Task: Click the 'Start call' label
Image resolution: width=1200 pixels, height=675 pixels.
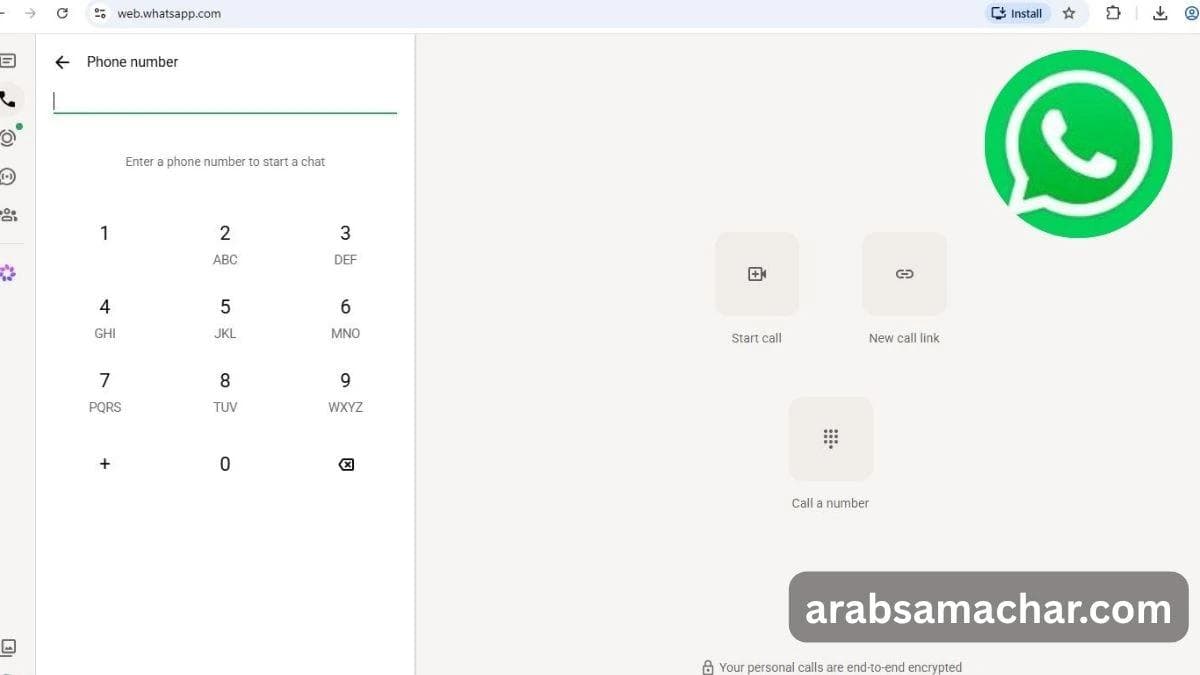Action: click(756, 338)
